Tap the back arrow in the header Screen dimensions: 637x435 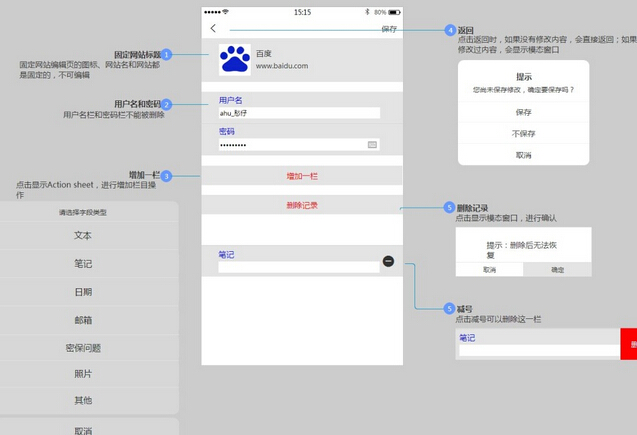coord(213,29)
